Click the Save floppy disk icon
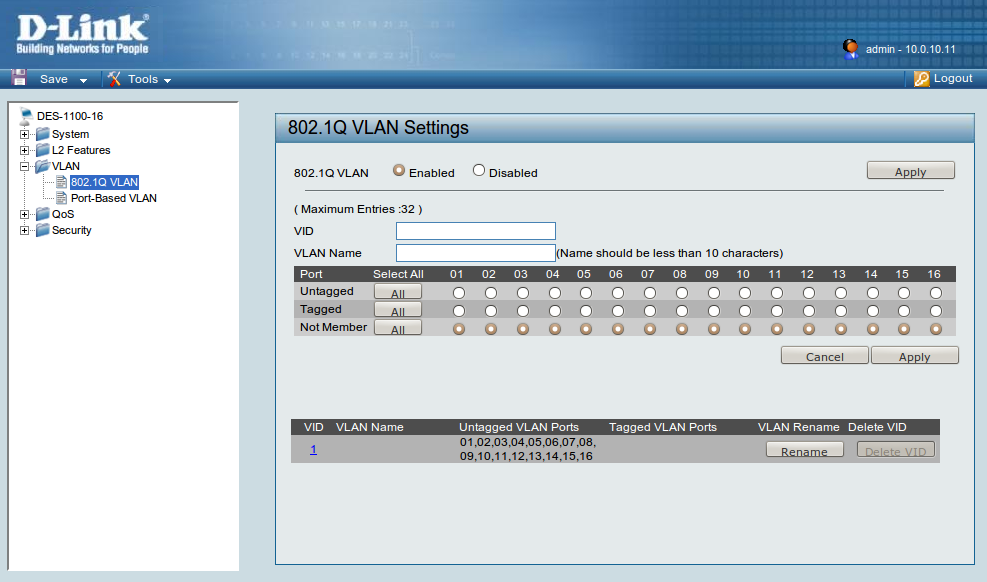Screen dimensions: 987x582 pyautogui.click(x=19, y=78)
